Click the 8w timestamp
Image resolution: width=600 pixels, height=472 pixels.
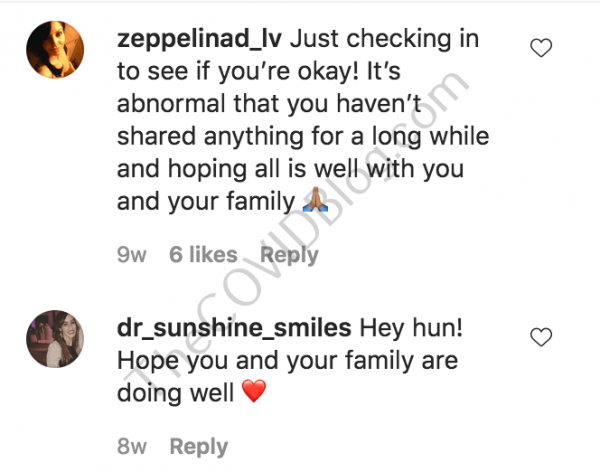[x=131, y=446]
